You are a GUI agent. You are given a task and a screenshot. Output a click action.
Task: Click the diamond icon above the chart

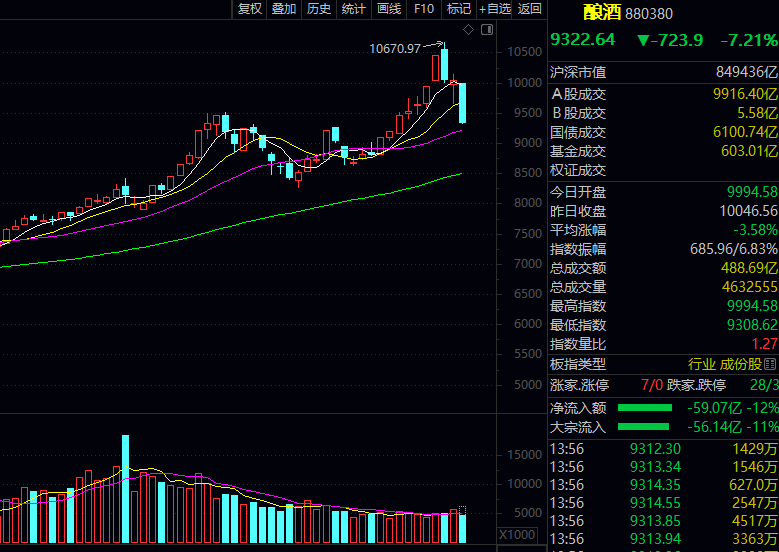pyautogui.click(x=471, y=28)
